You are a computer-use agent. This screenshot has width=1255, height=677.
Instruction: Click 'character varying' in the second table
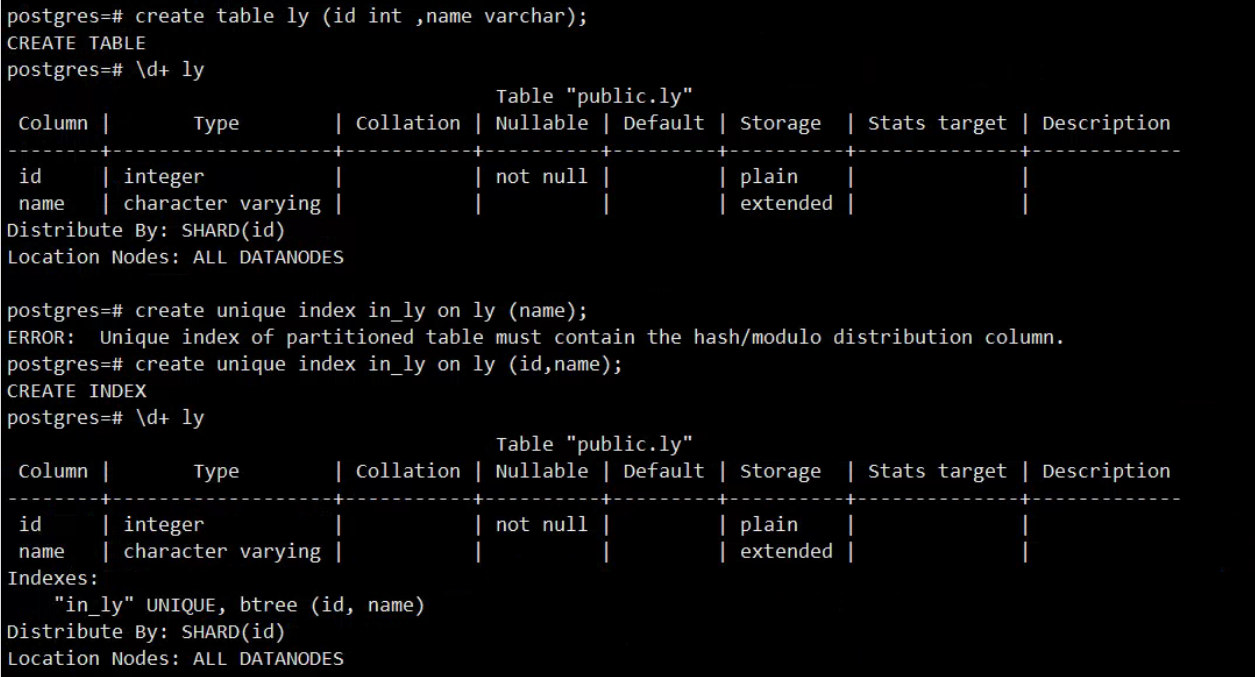coord(222,551)
